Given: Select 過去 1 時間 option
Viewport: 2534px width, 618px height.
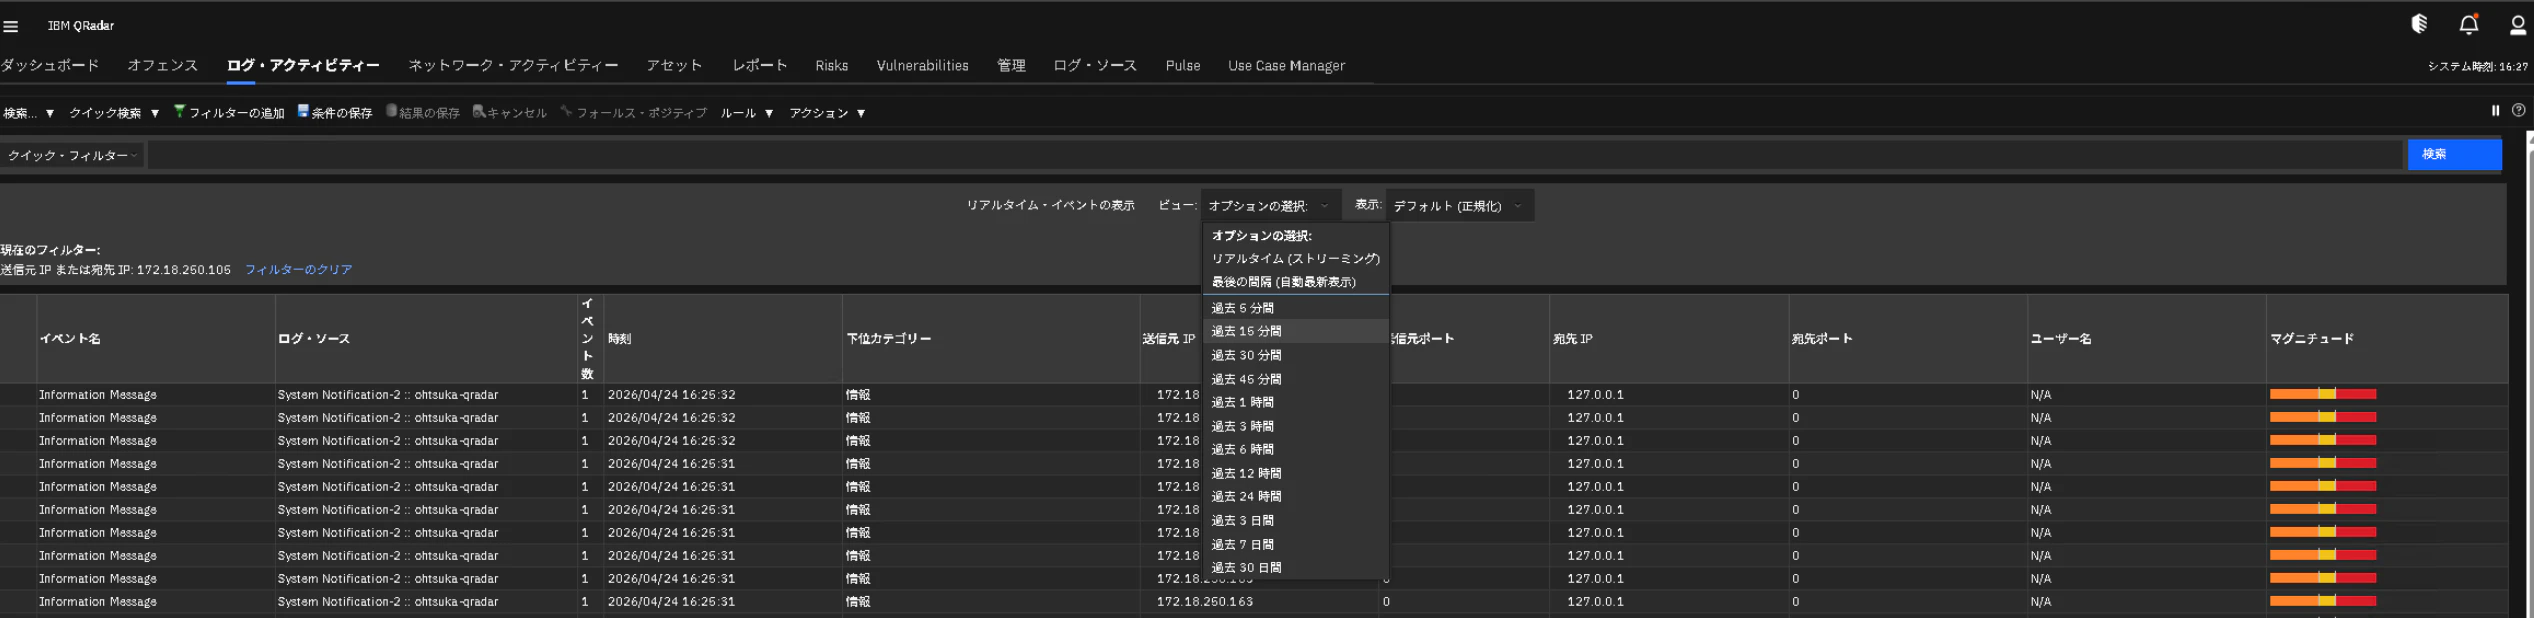Looking at the screenshot, I should (1295, 402).
